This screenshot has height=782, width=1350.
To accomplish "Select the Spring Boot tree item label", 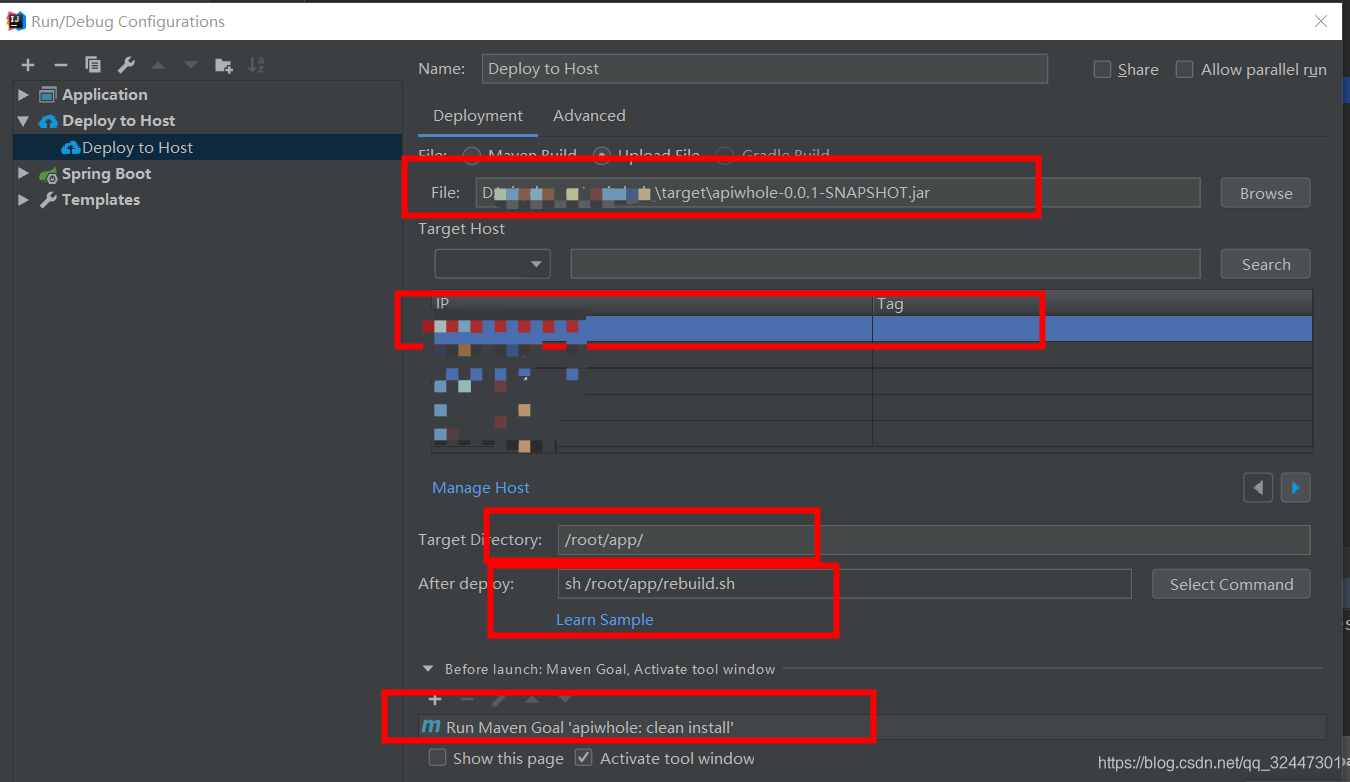I will click(107, 174).
